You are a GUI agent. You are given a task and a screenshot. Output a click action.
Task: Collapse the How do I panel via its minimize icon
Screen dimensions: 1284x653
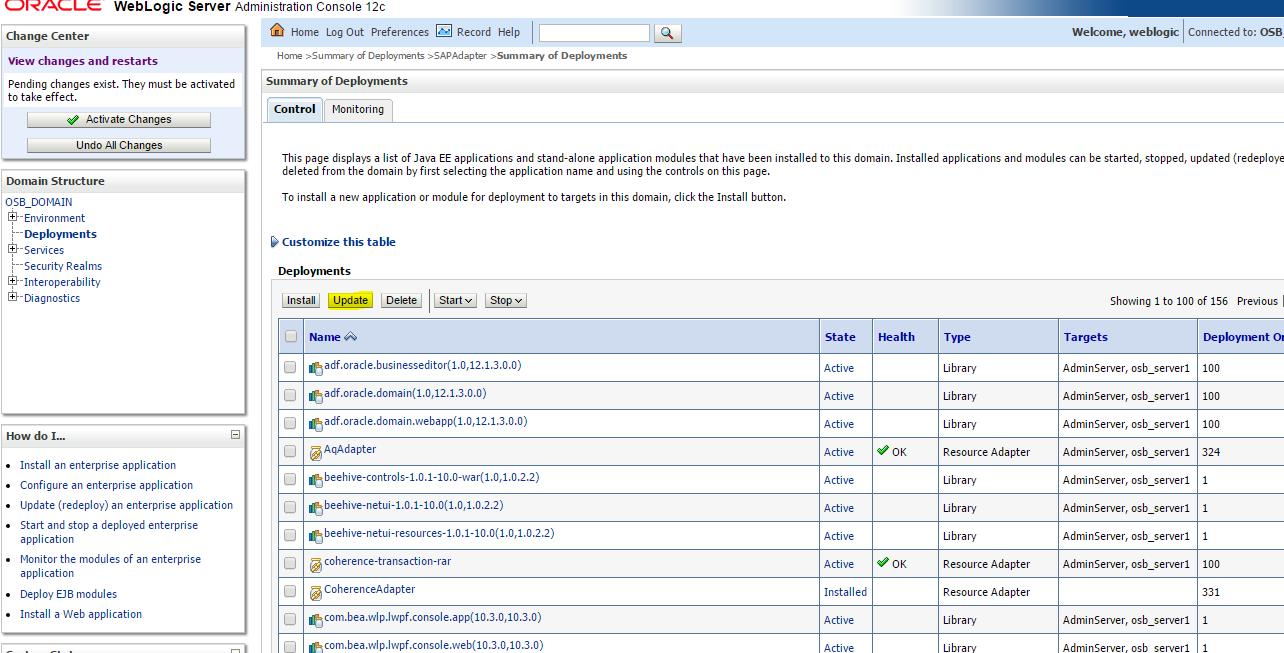click(236, 435)
